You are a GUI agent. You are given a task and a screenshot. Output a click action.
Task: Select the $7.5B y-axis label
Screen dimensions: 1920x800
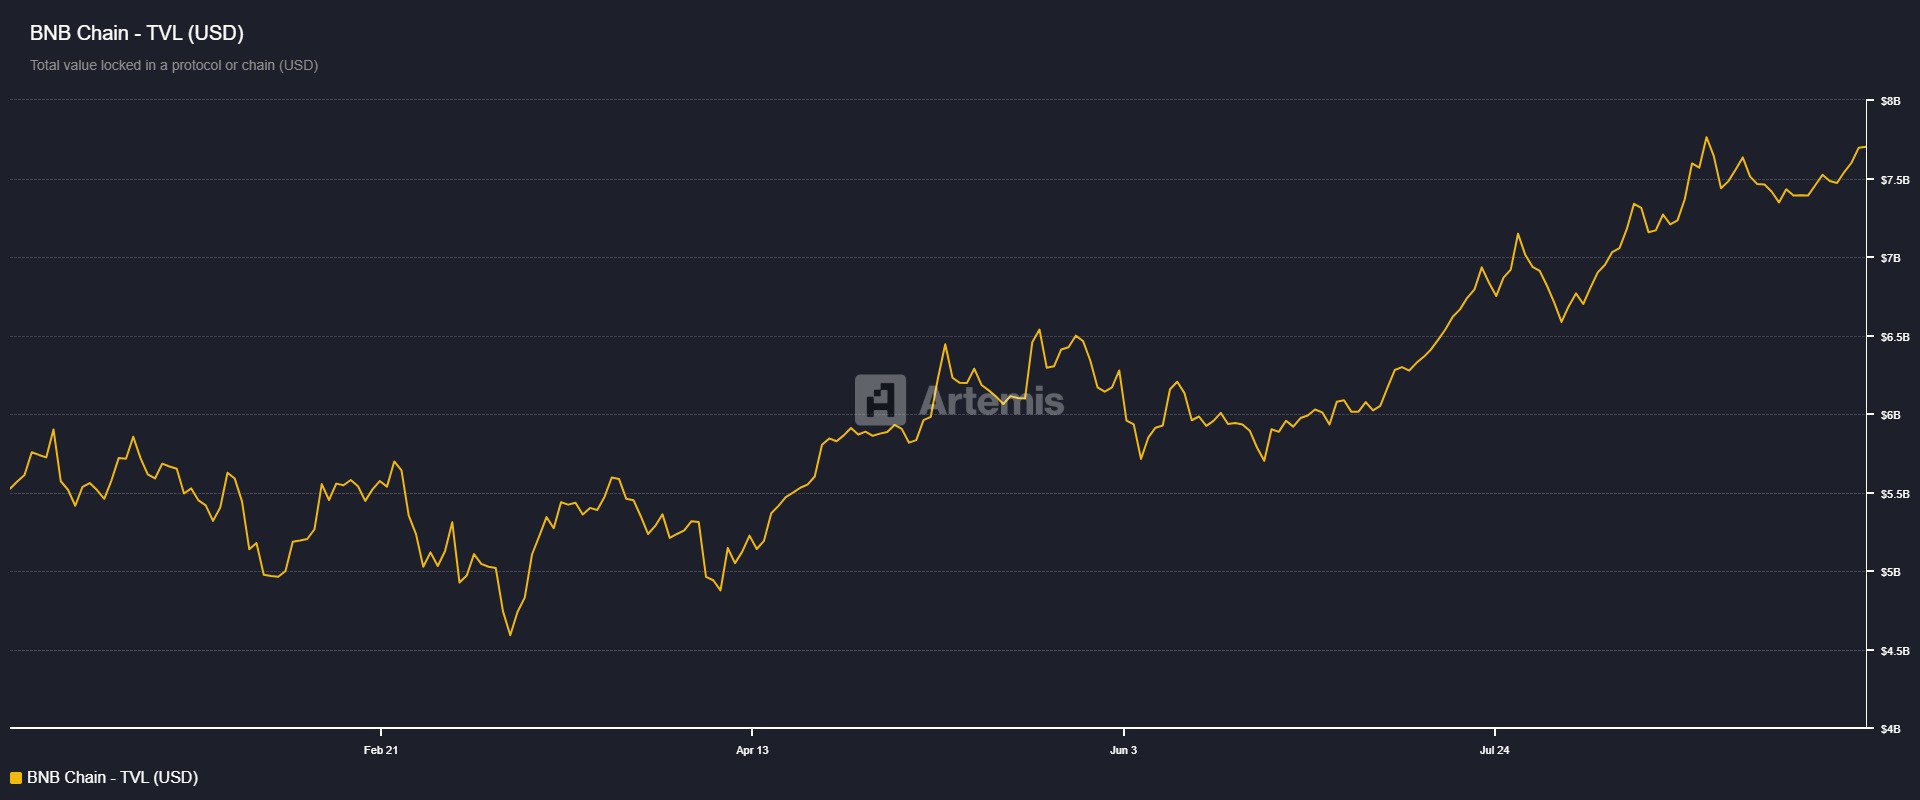(1894, 180)
